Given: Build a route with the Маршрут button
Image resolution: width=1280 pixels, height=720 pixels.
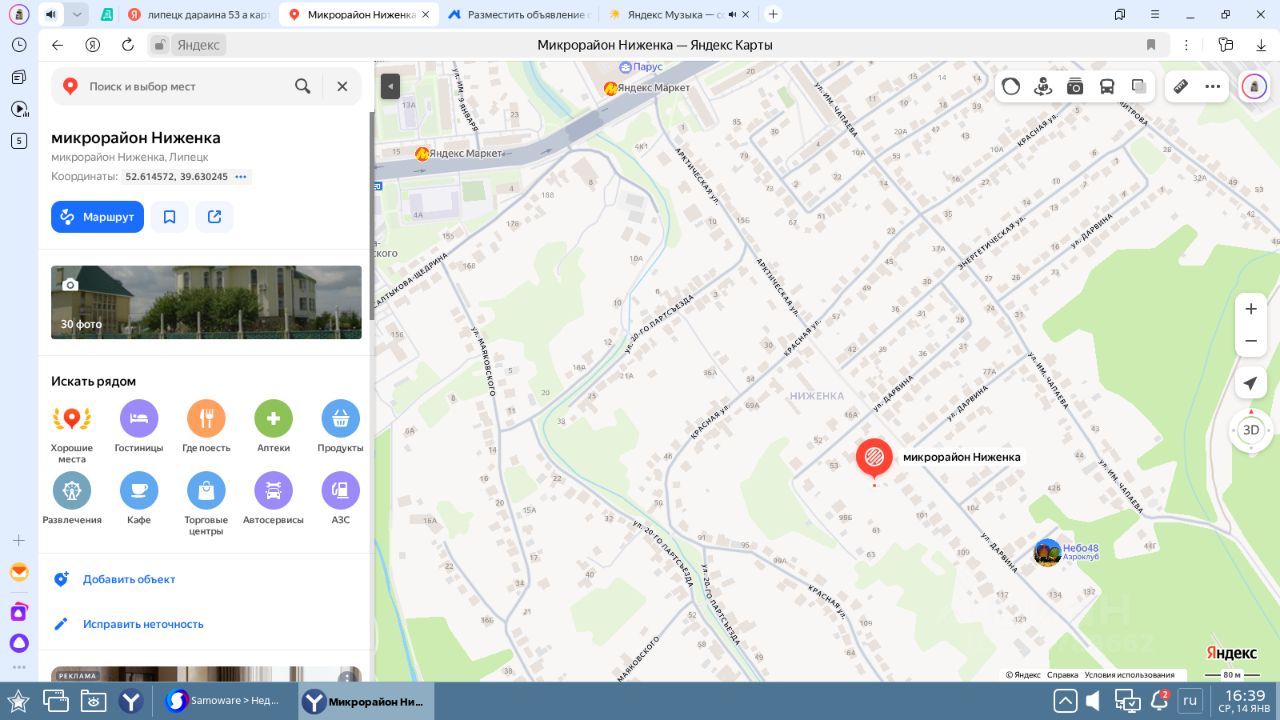Looking at the screenshot, I should [x=97, y=217].
